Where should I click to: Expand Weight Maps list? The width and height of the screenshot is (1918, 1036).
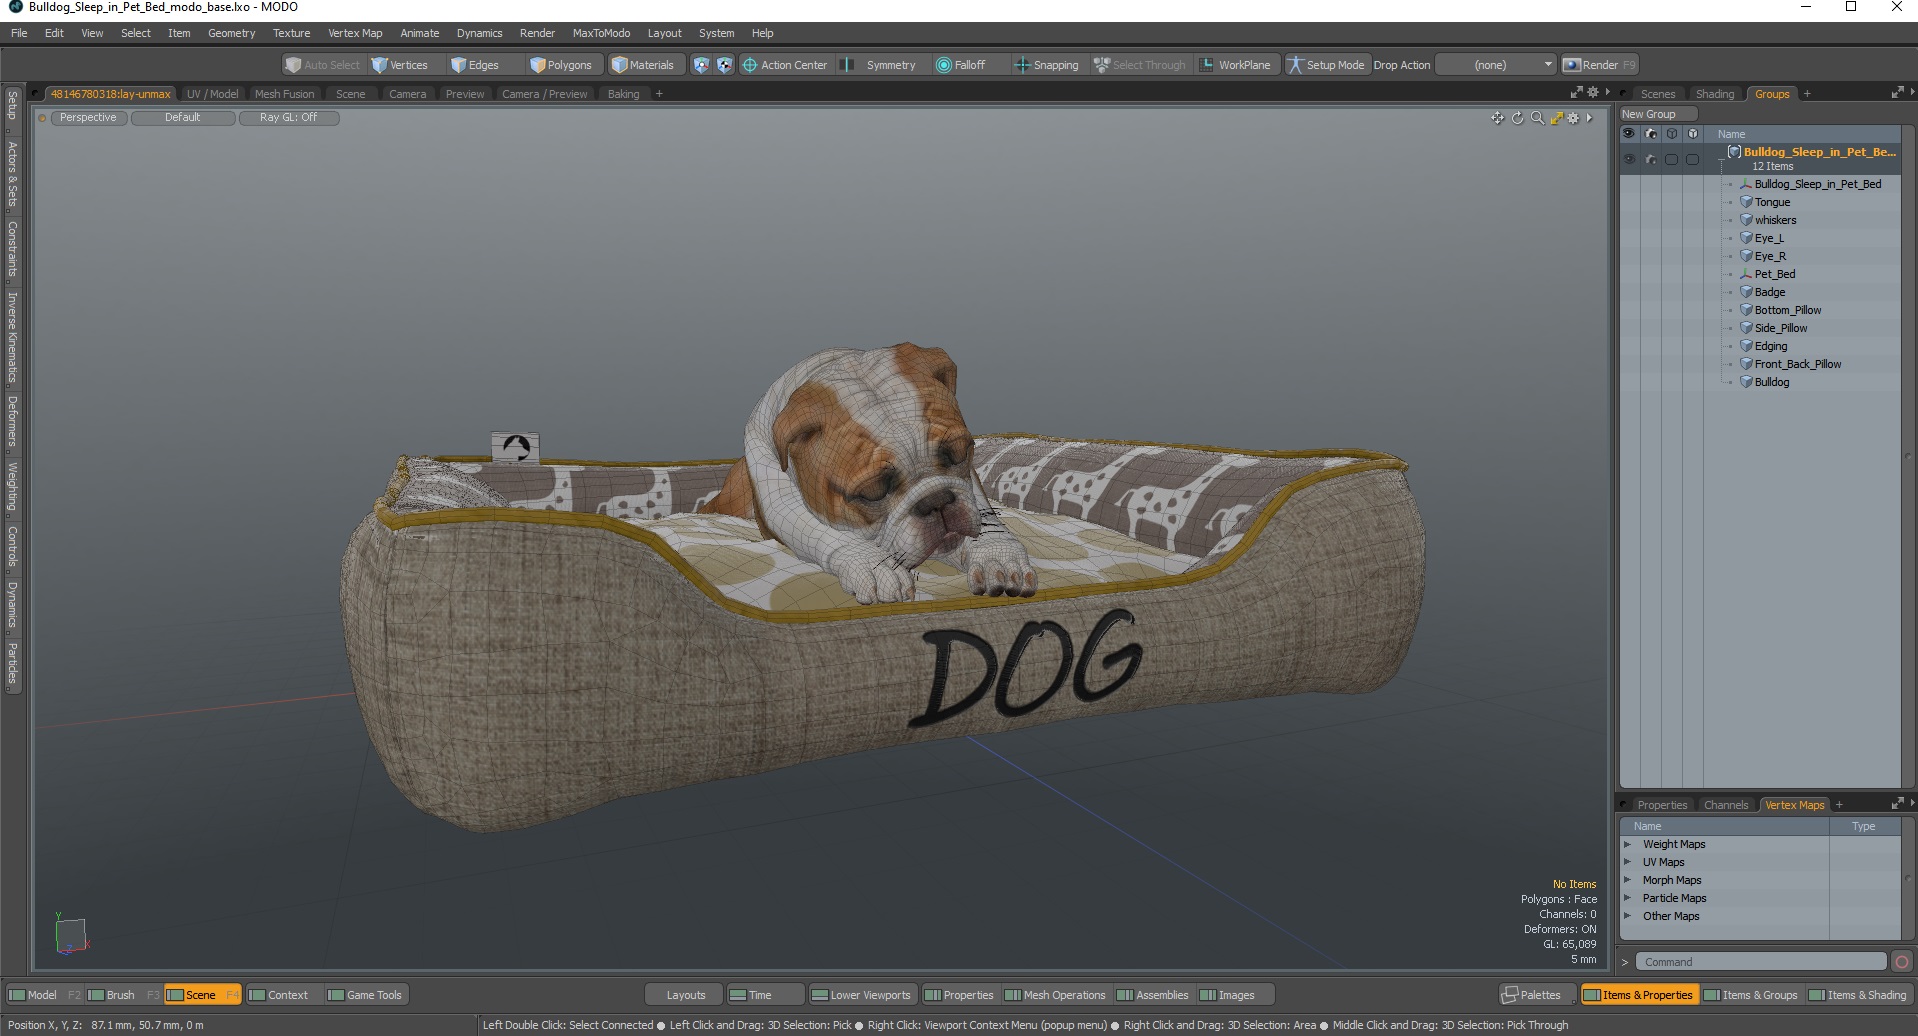pyautogui.click(x=1627, y=844)
